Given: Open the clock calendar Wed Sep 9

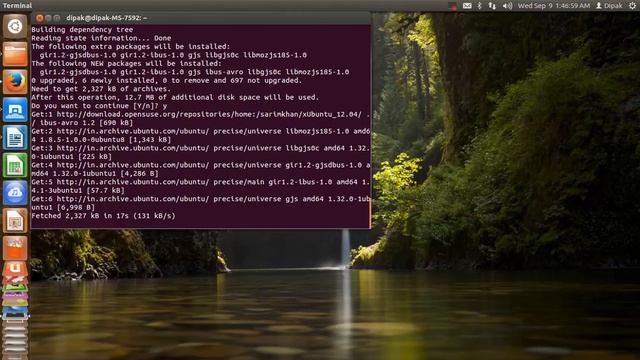Looking at the screenshot, I should [554, 6].
